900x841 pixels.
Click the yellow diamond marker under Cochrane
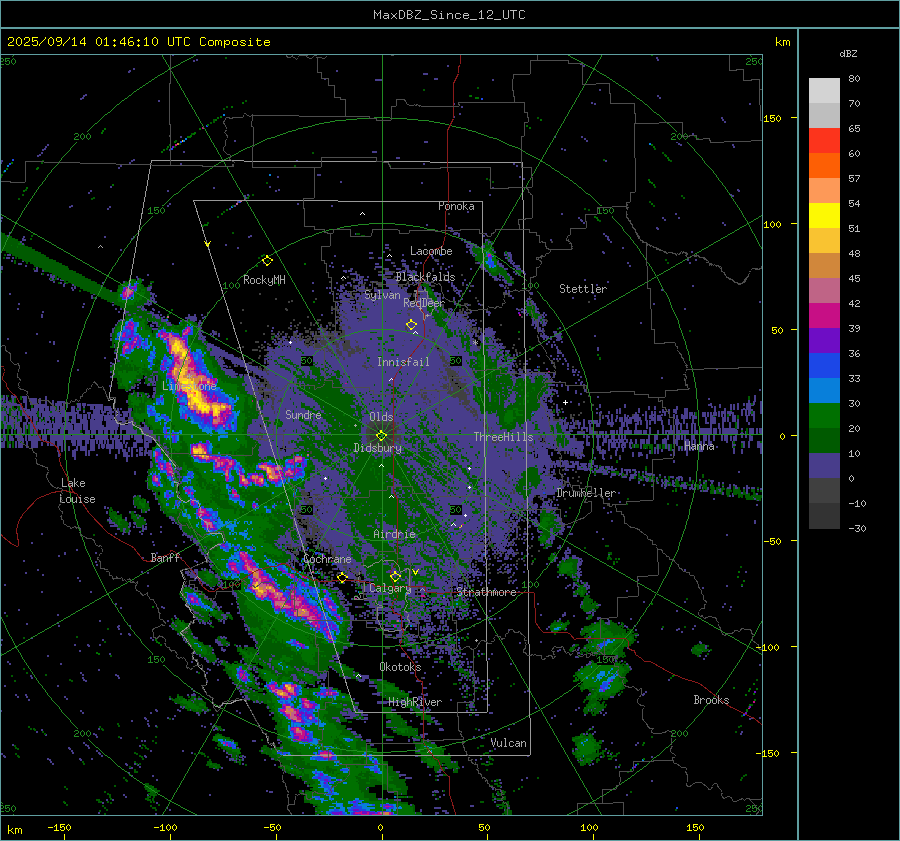coord(342,577)
